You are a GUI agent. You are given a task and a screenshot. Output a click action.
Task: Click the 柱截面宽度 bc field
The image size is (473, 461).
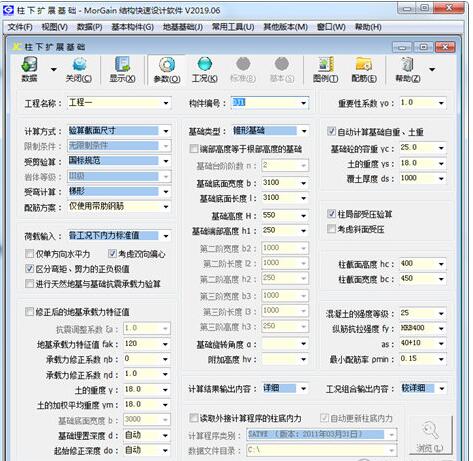423,279
